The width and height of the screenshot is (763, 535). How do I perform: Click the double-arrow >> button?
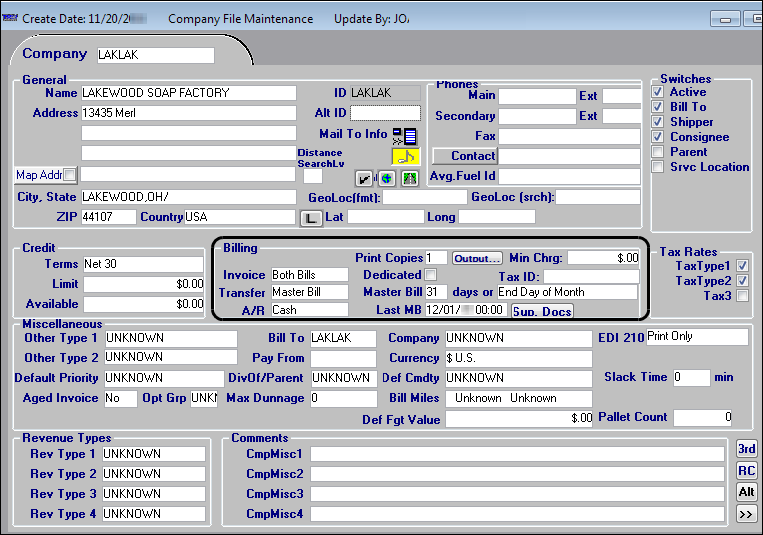coord(746,515)
